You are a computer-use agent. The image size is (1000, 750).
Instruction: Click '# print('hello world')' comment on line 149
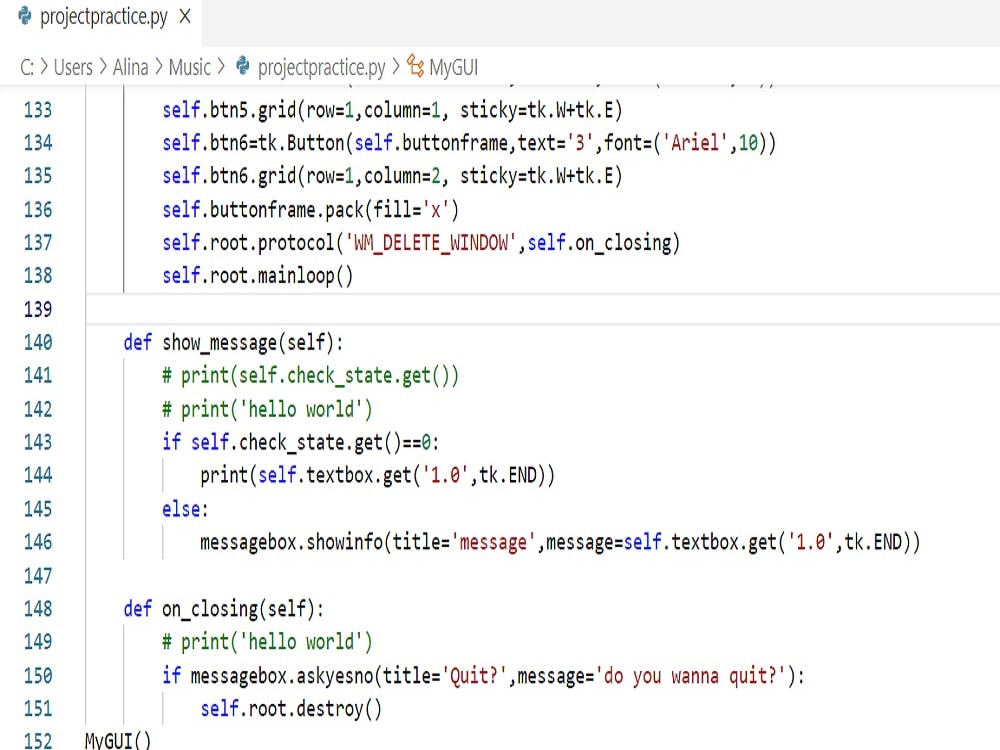click(x=267, y=642)
